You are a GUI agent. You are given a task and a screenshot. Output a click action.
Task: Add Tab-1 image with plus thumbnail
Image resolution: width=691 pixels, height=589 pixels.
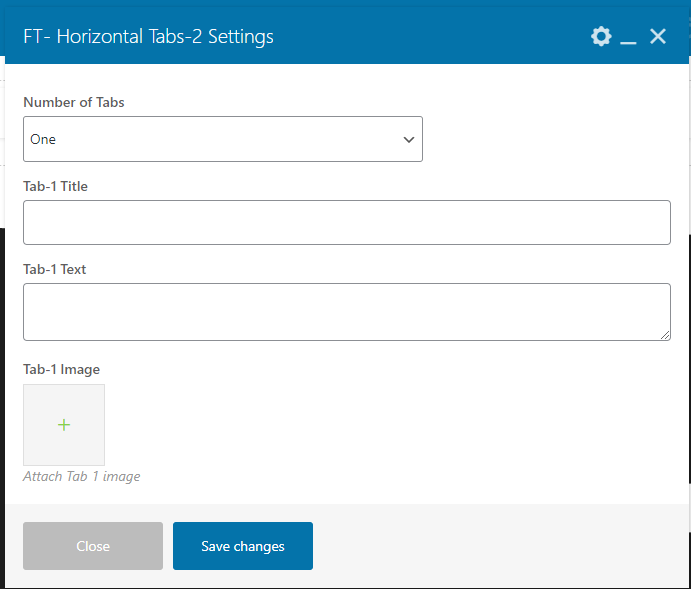click(x=64, y=425)
